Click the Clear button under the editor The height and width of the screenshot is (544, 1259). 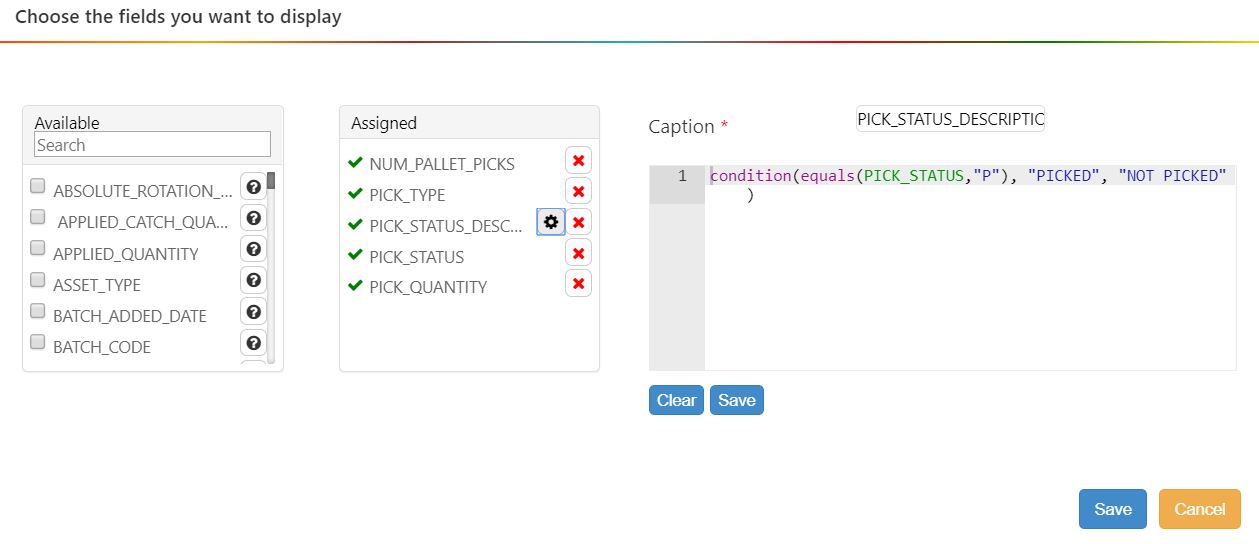tap(676, 400)
